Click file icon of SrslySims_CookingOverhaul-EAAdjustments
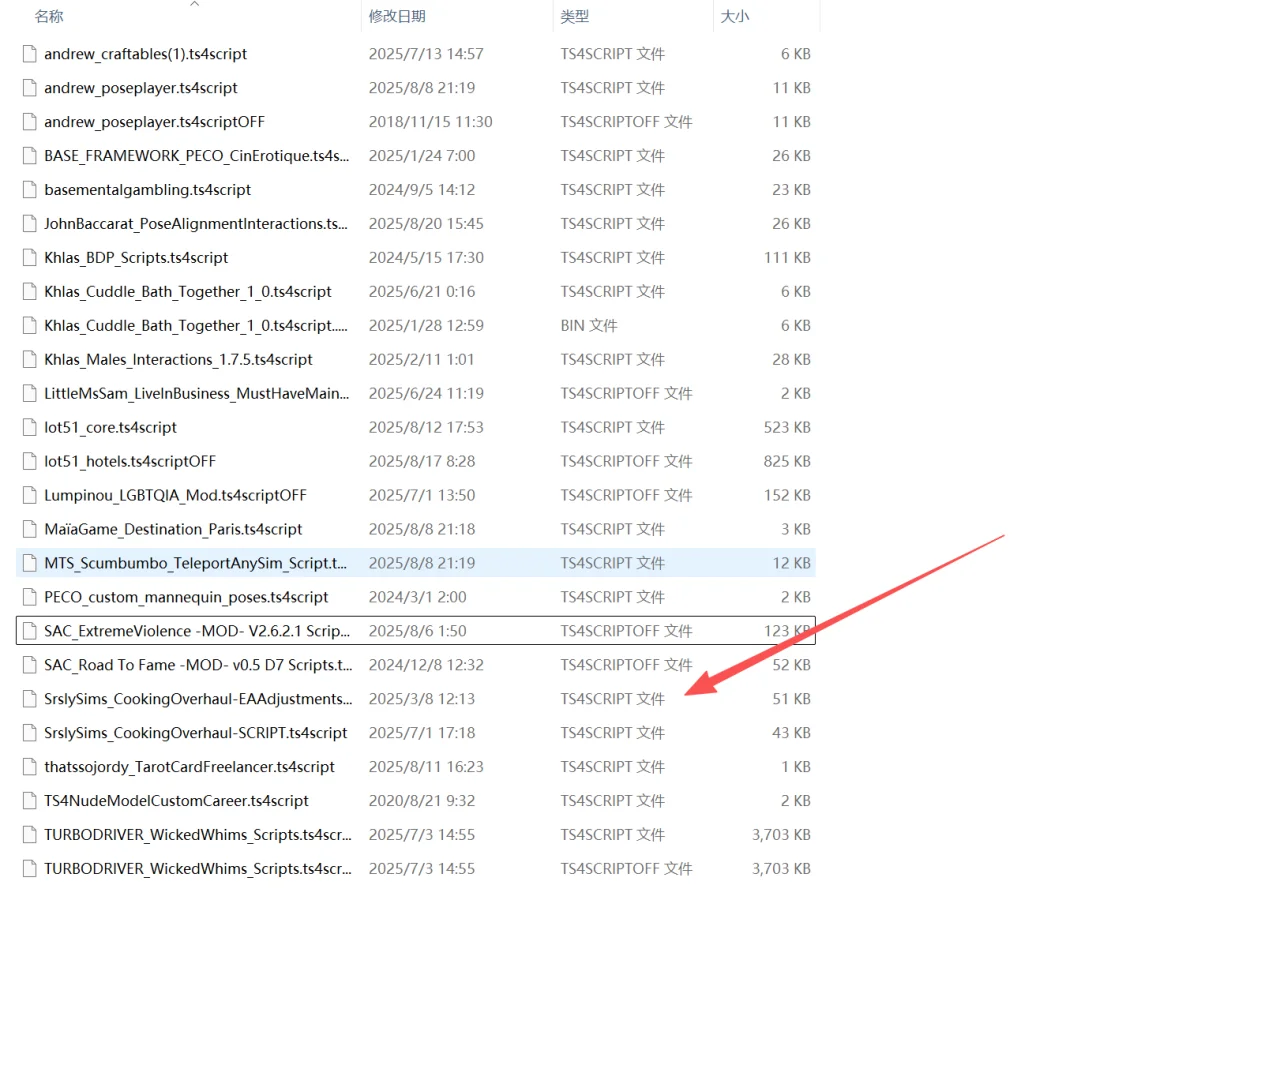Screen dimensions: 1265x1080 tap(30, 700)
